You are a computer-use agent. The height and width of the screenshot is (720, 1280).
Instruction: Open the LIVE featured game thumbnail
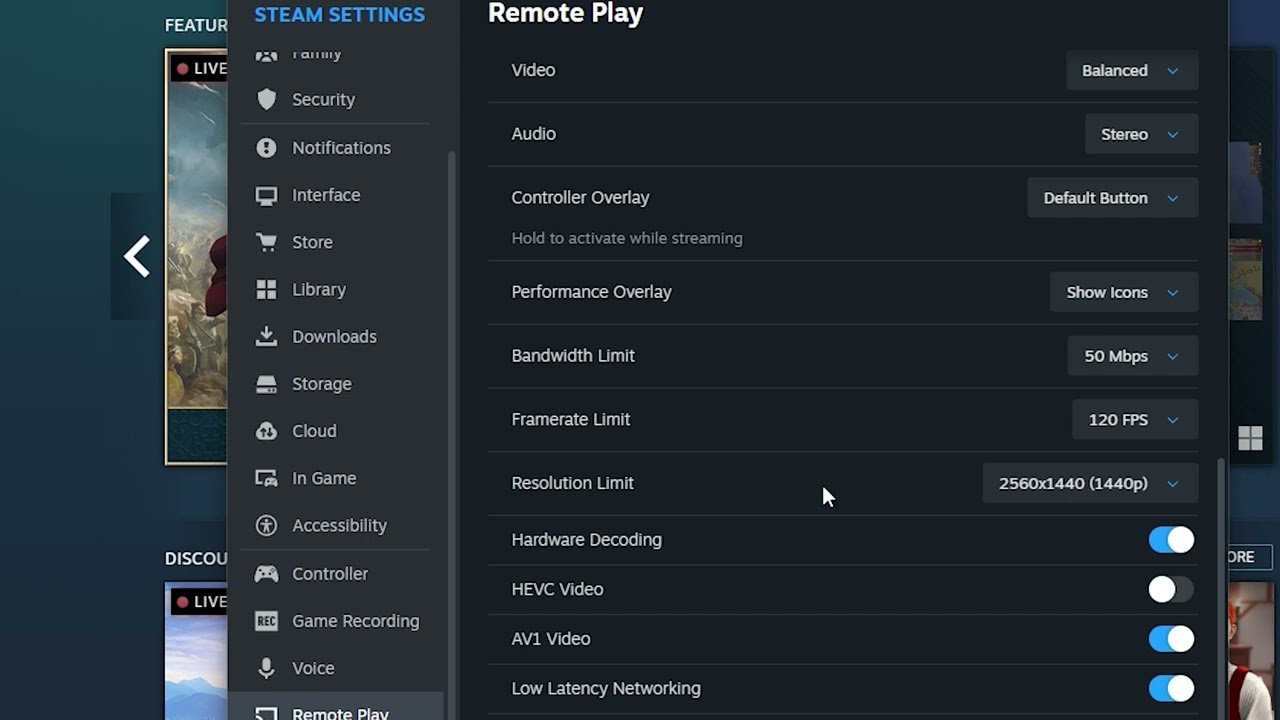(197, 257)
